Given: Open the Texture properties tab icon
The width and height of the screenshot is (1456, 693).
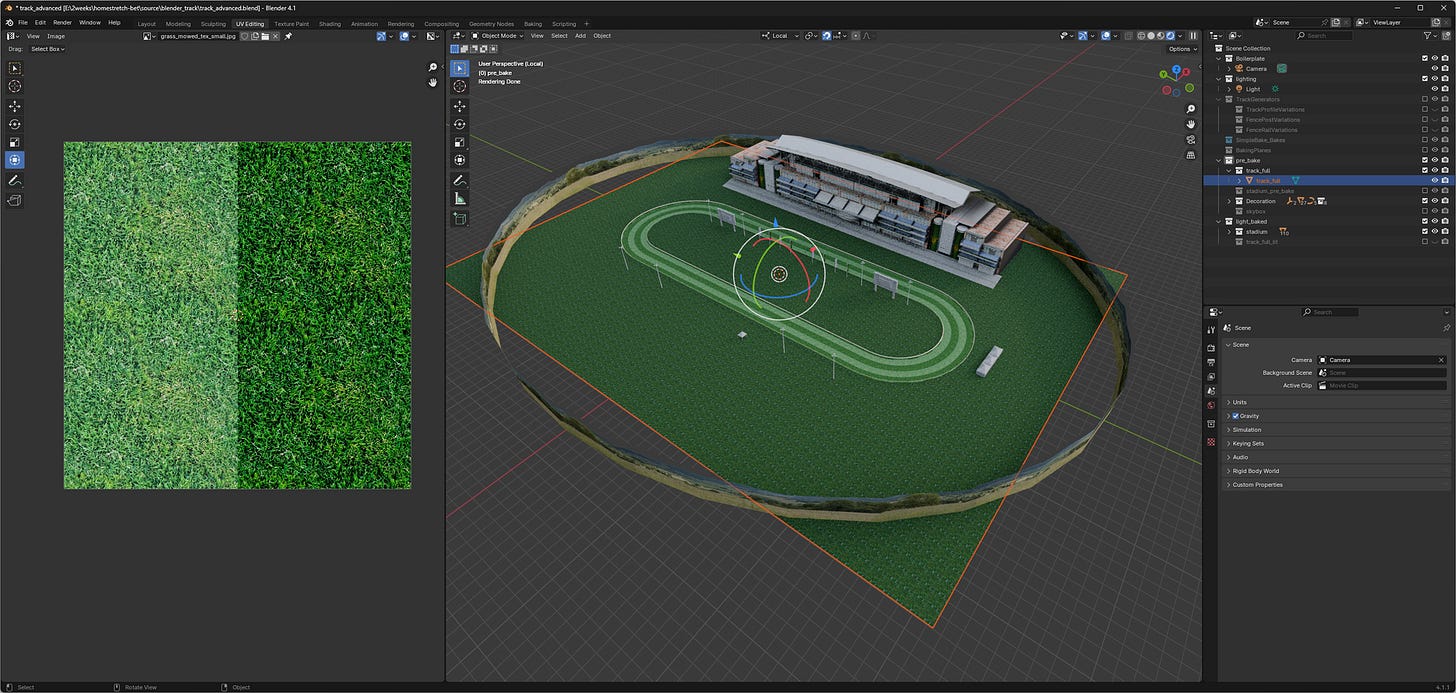Looking at the screenshot, I should tap(1211, 441).
